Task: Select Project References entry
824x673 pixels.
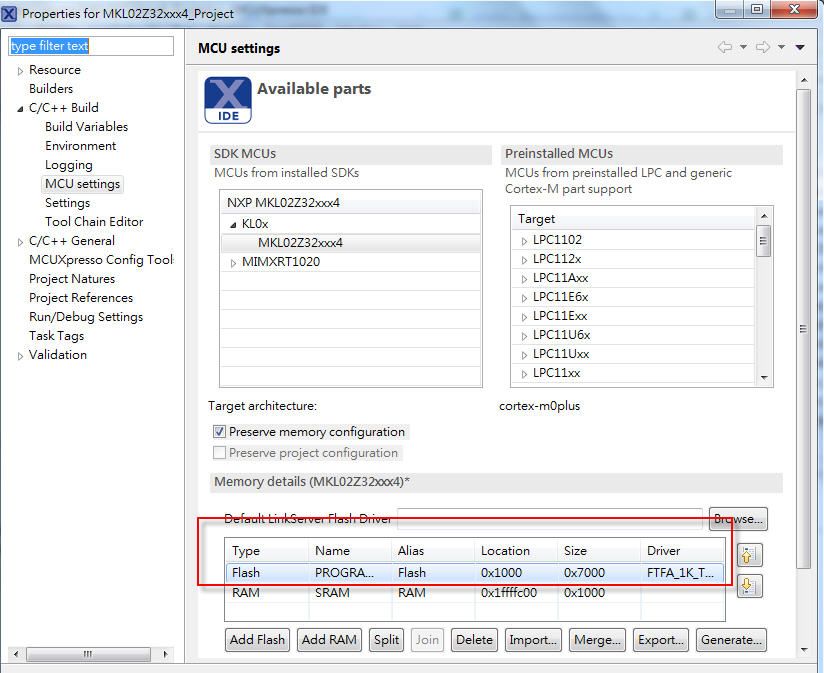Action: click(x=81, y=298)
